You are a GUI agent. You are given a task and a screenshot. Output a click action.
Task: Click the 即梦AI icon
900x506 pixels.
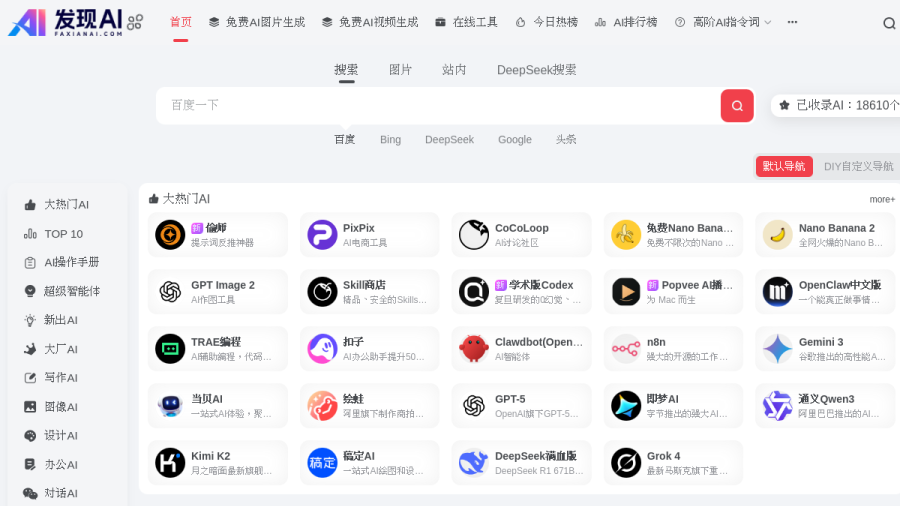[626, 406]
